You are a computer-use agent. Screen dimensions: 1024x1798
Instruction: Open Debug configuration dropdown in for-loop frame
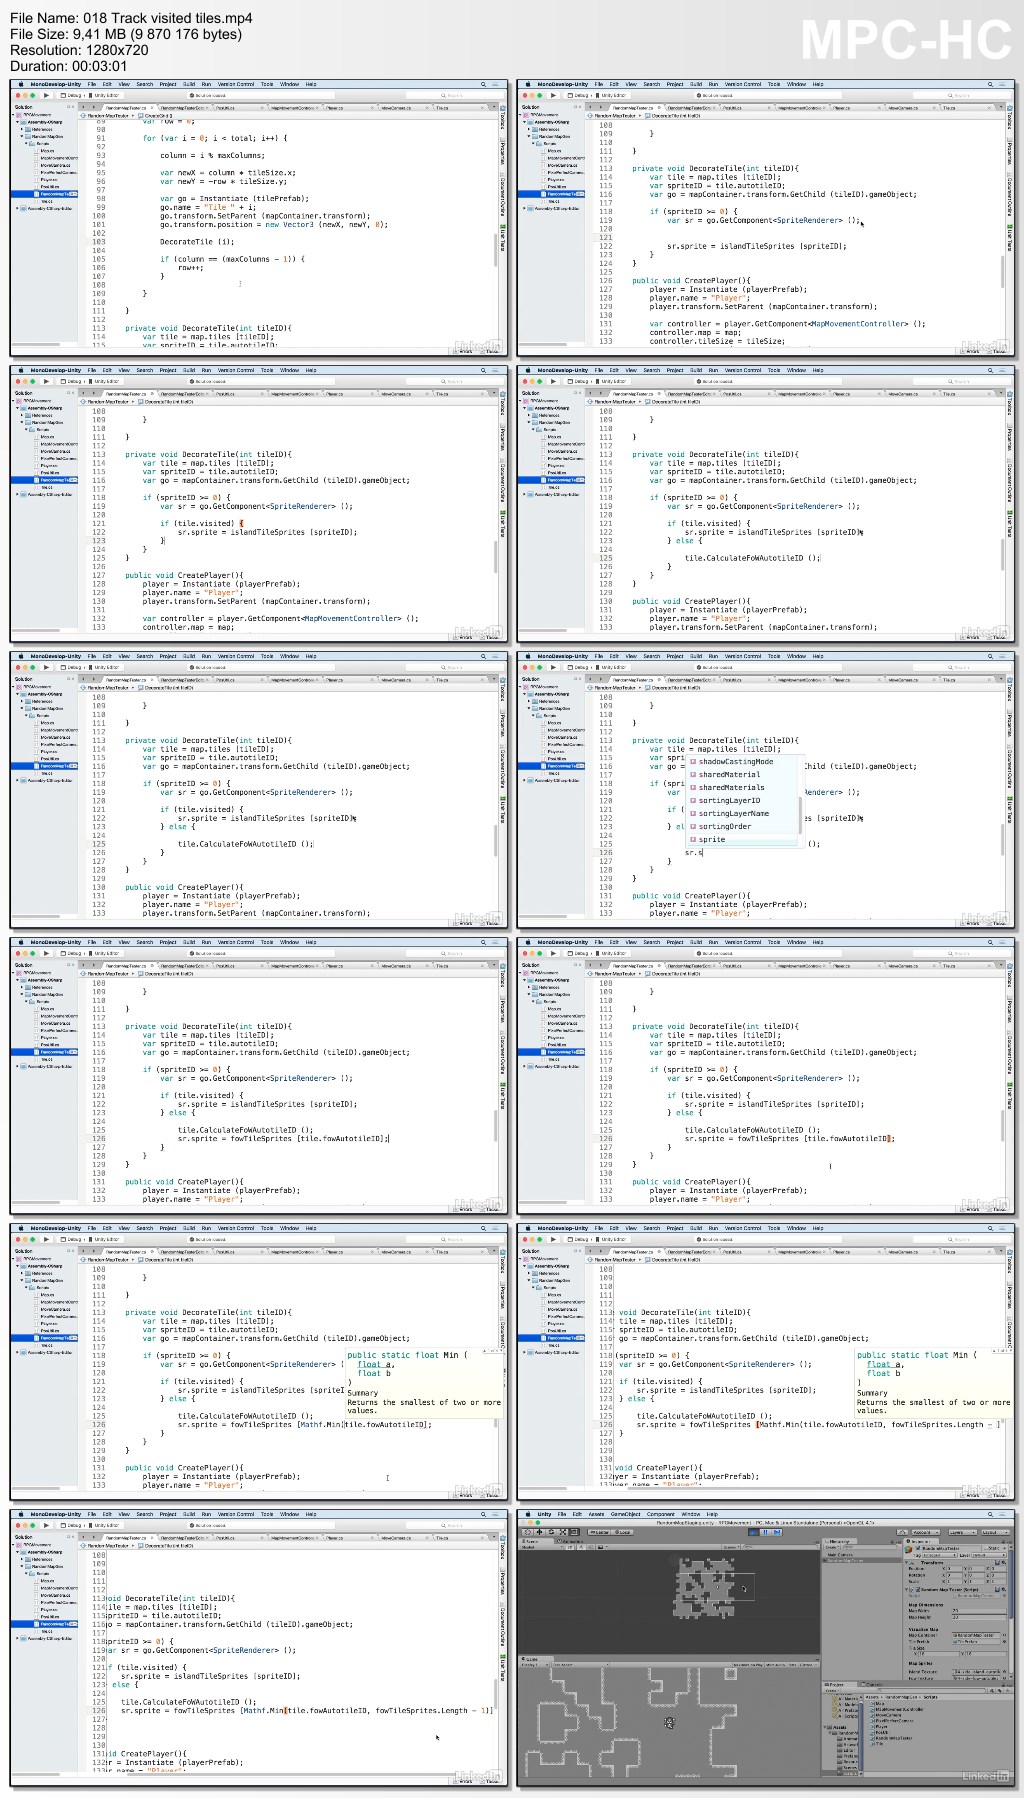(72, 95)
